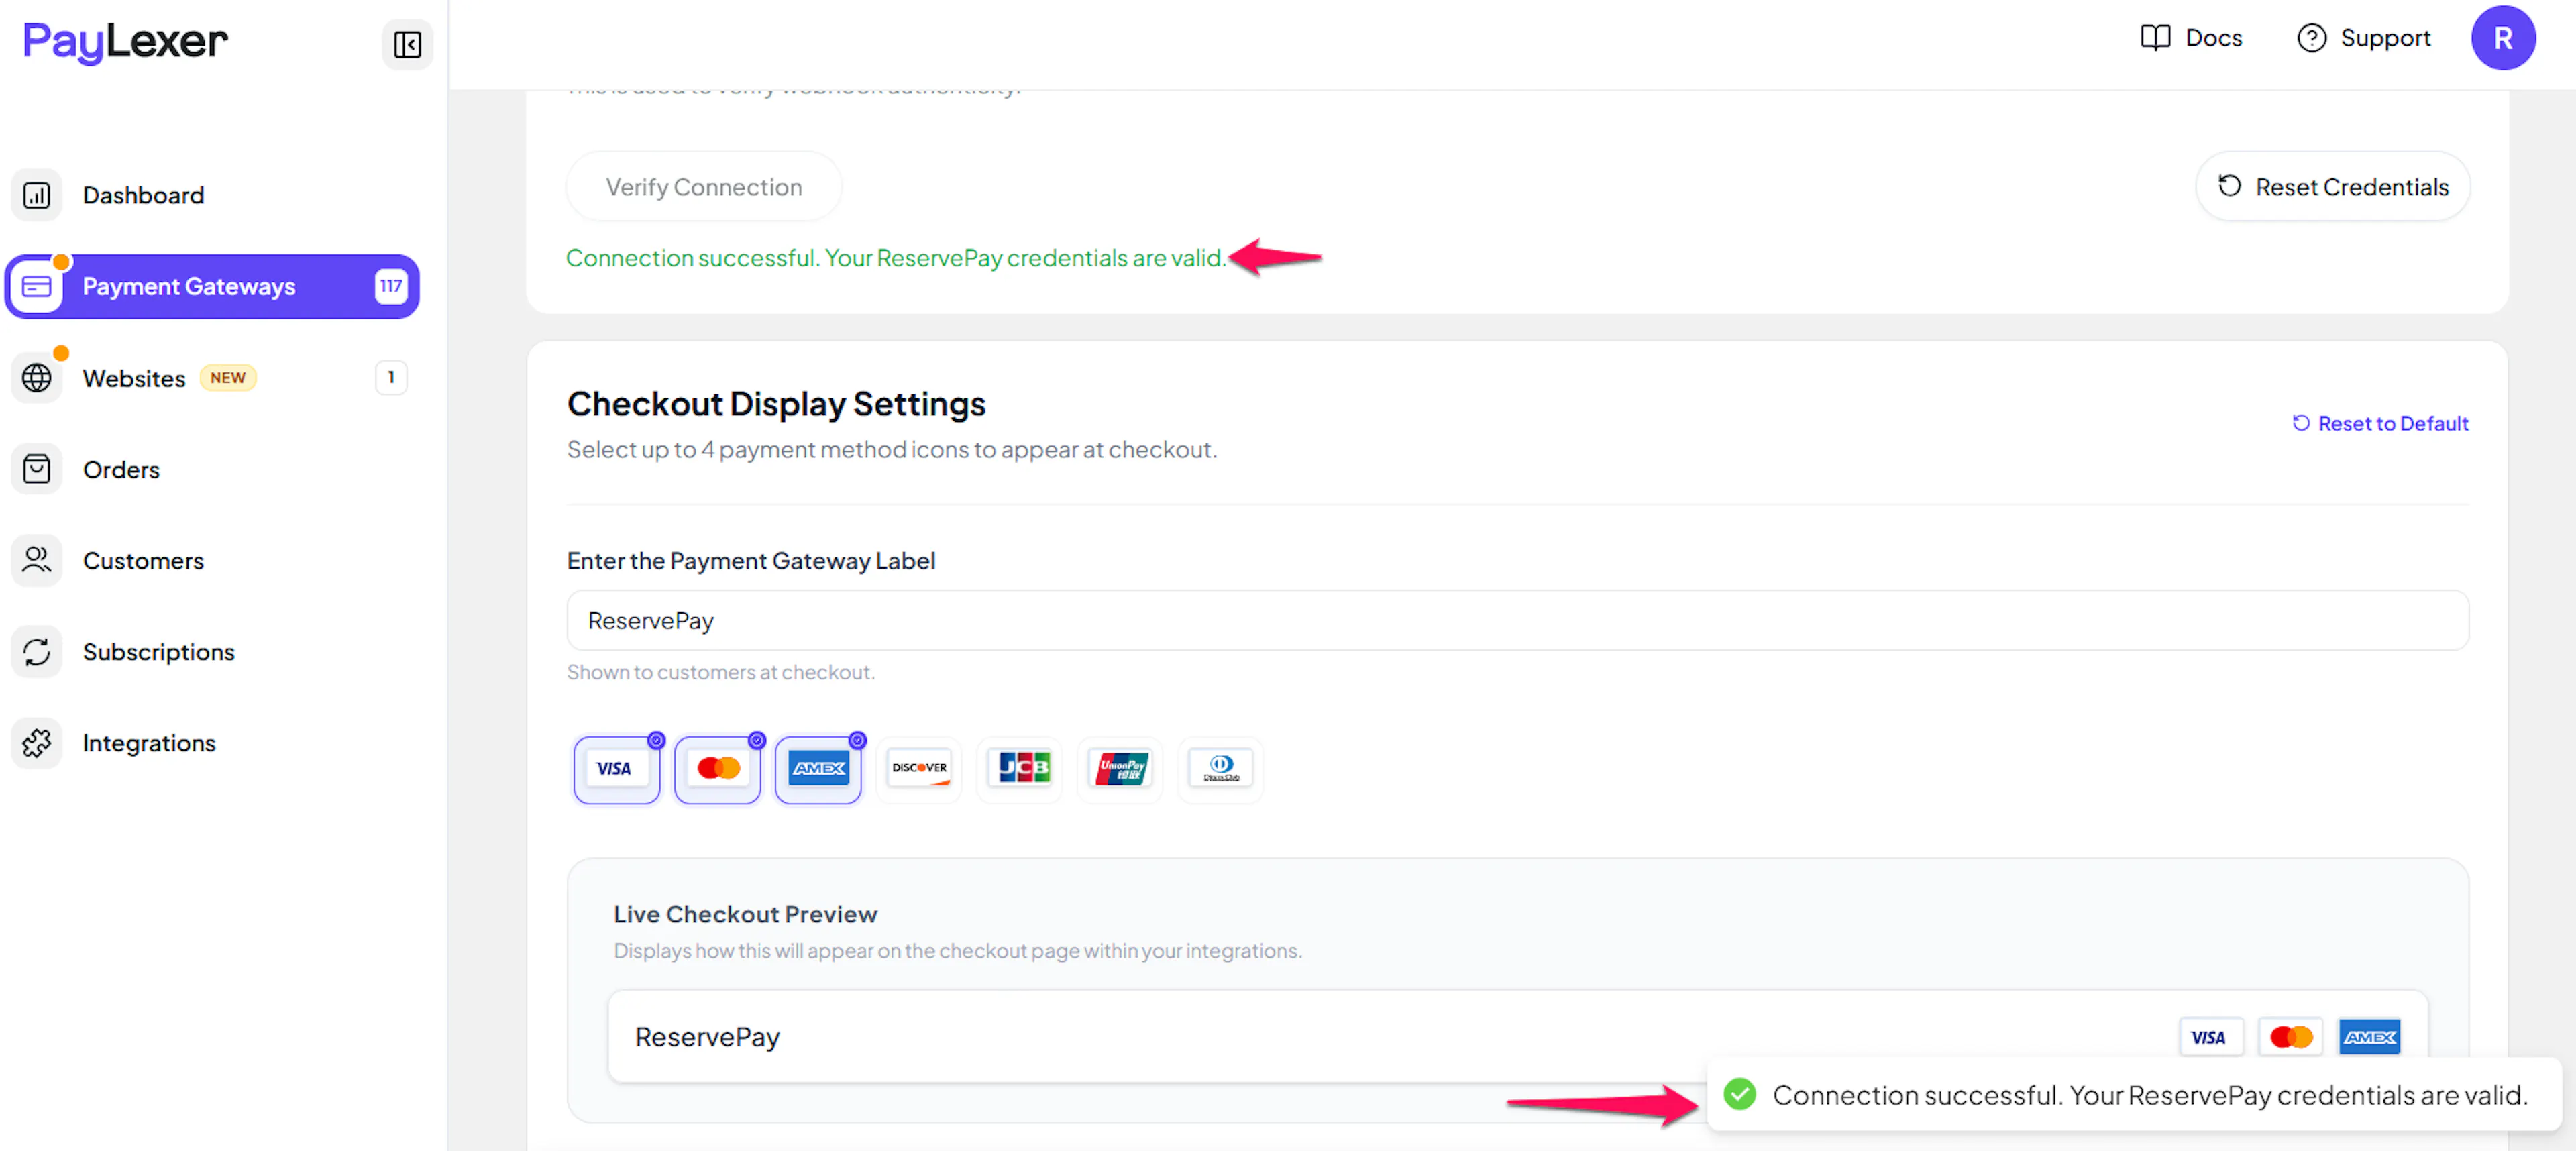Click the Mastercard icon in checkout preview

click(x=2290, y=1037)
